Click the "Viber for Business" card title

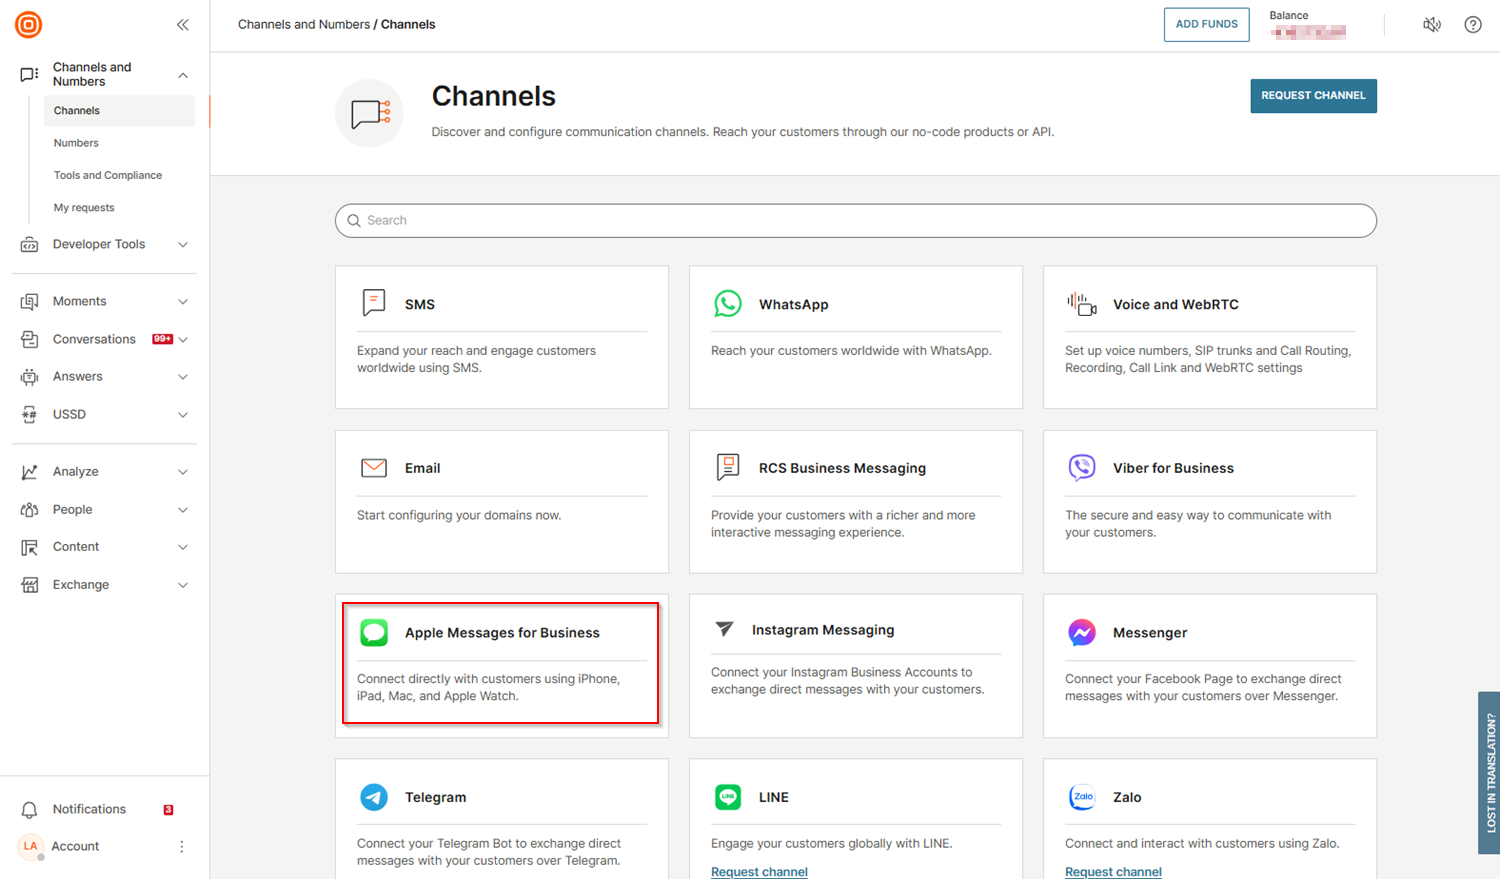pos(1173,468)
